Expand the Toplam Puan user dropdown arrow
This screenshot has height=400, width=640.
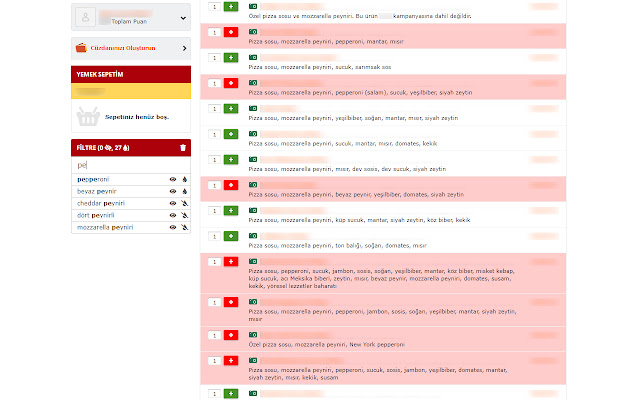click(x=183, y=18)
